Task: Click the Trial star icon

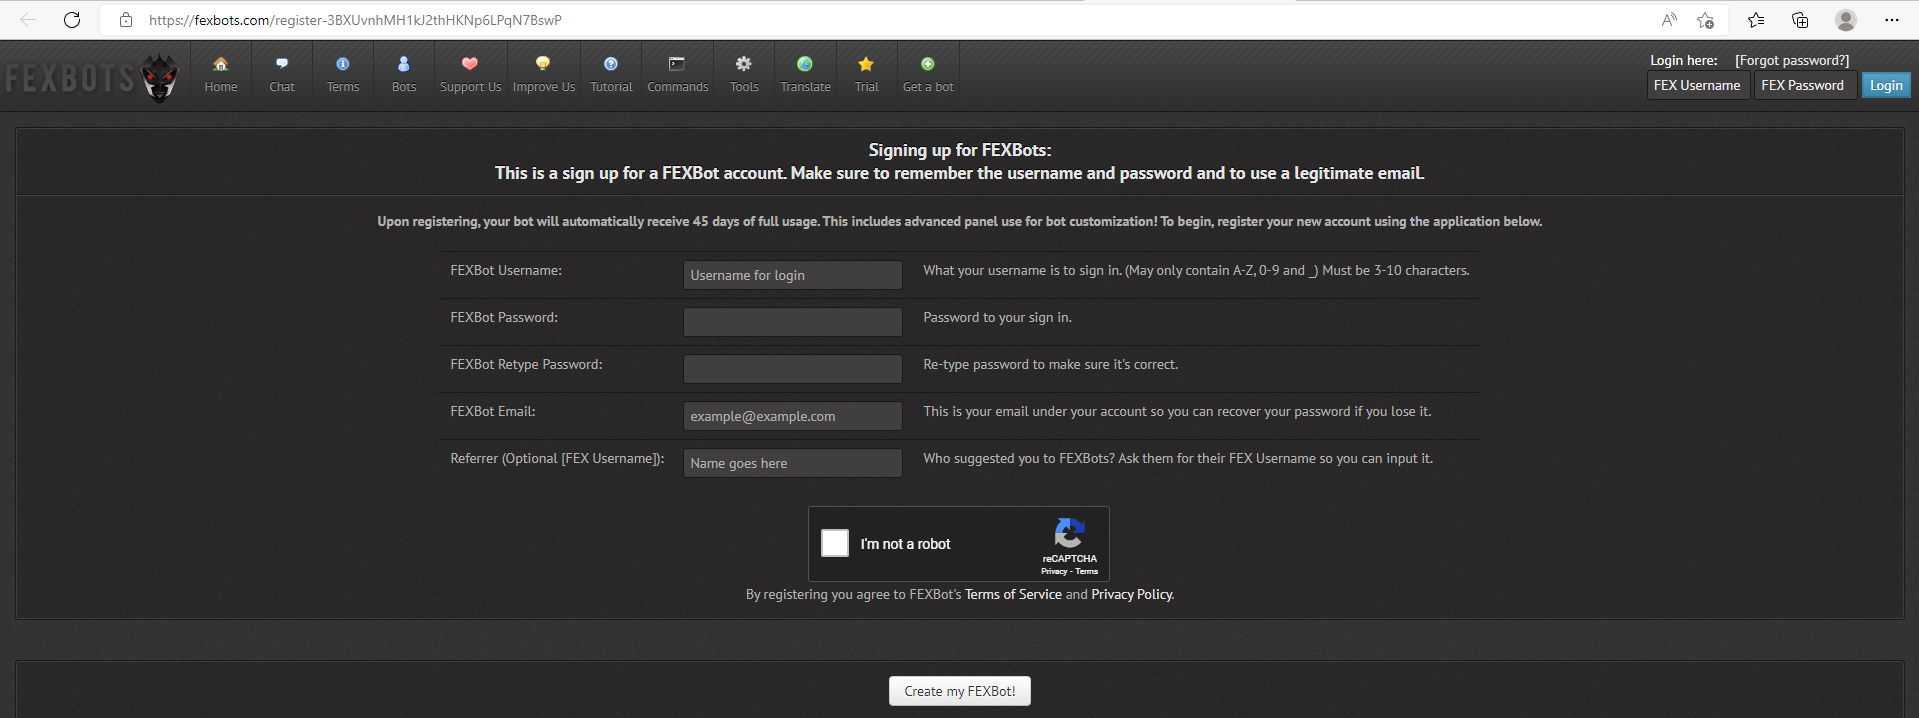Action: click(866, 64)
